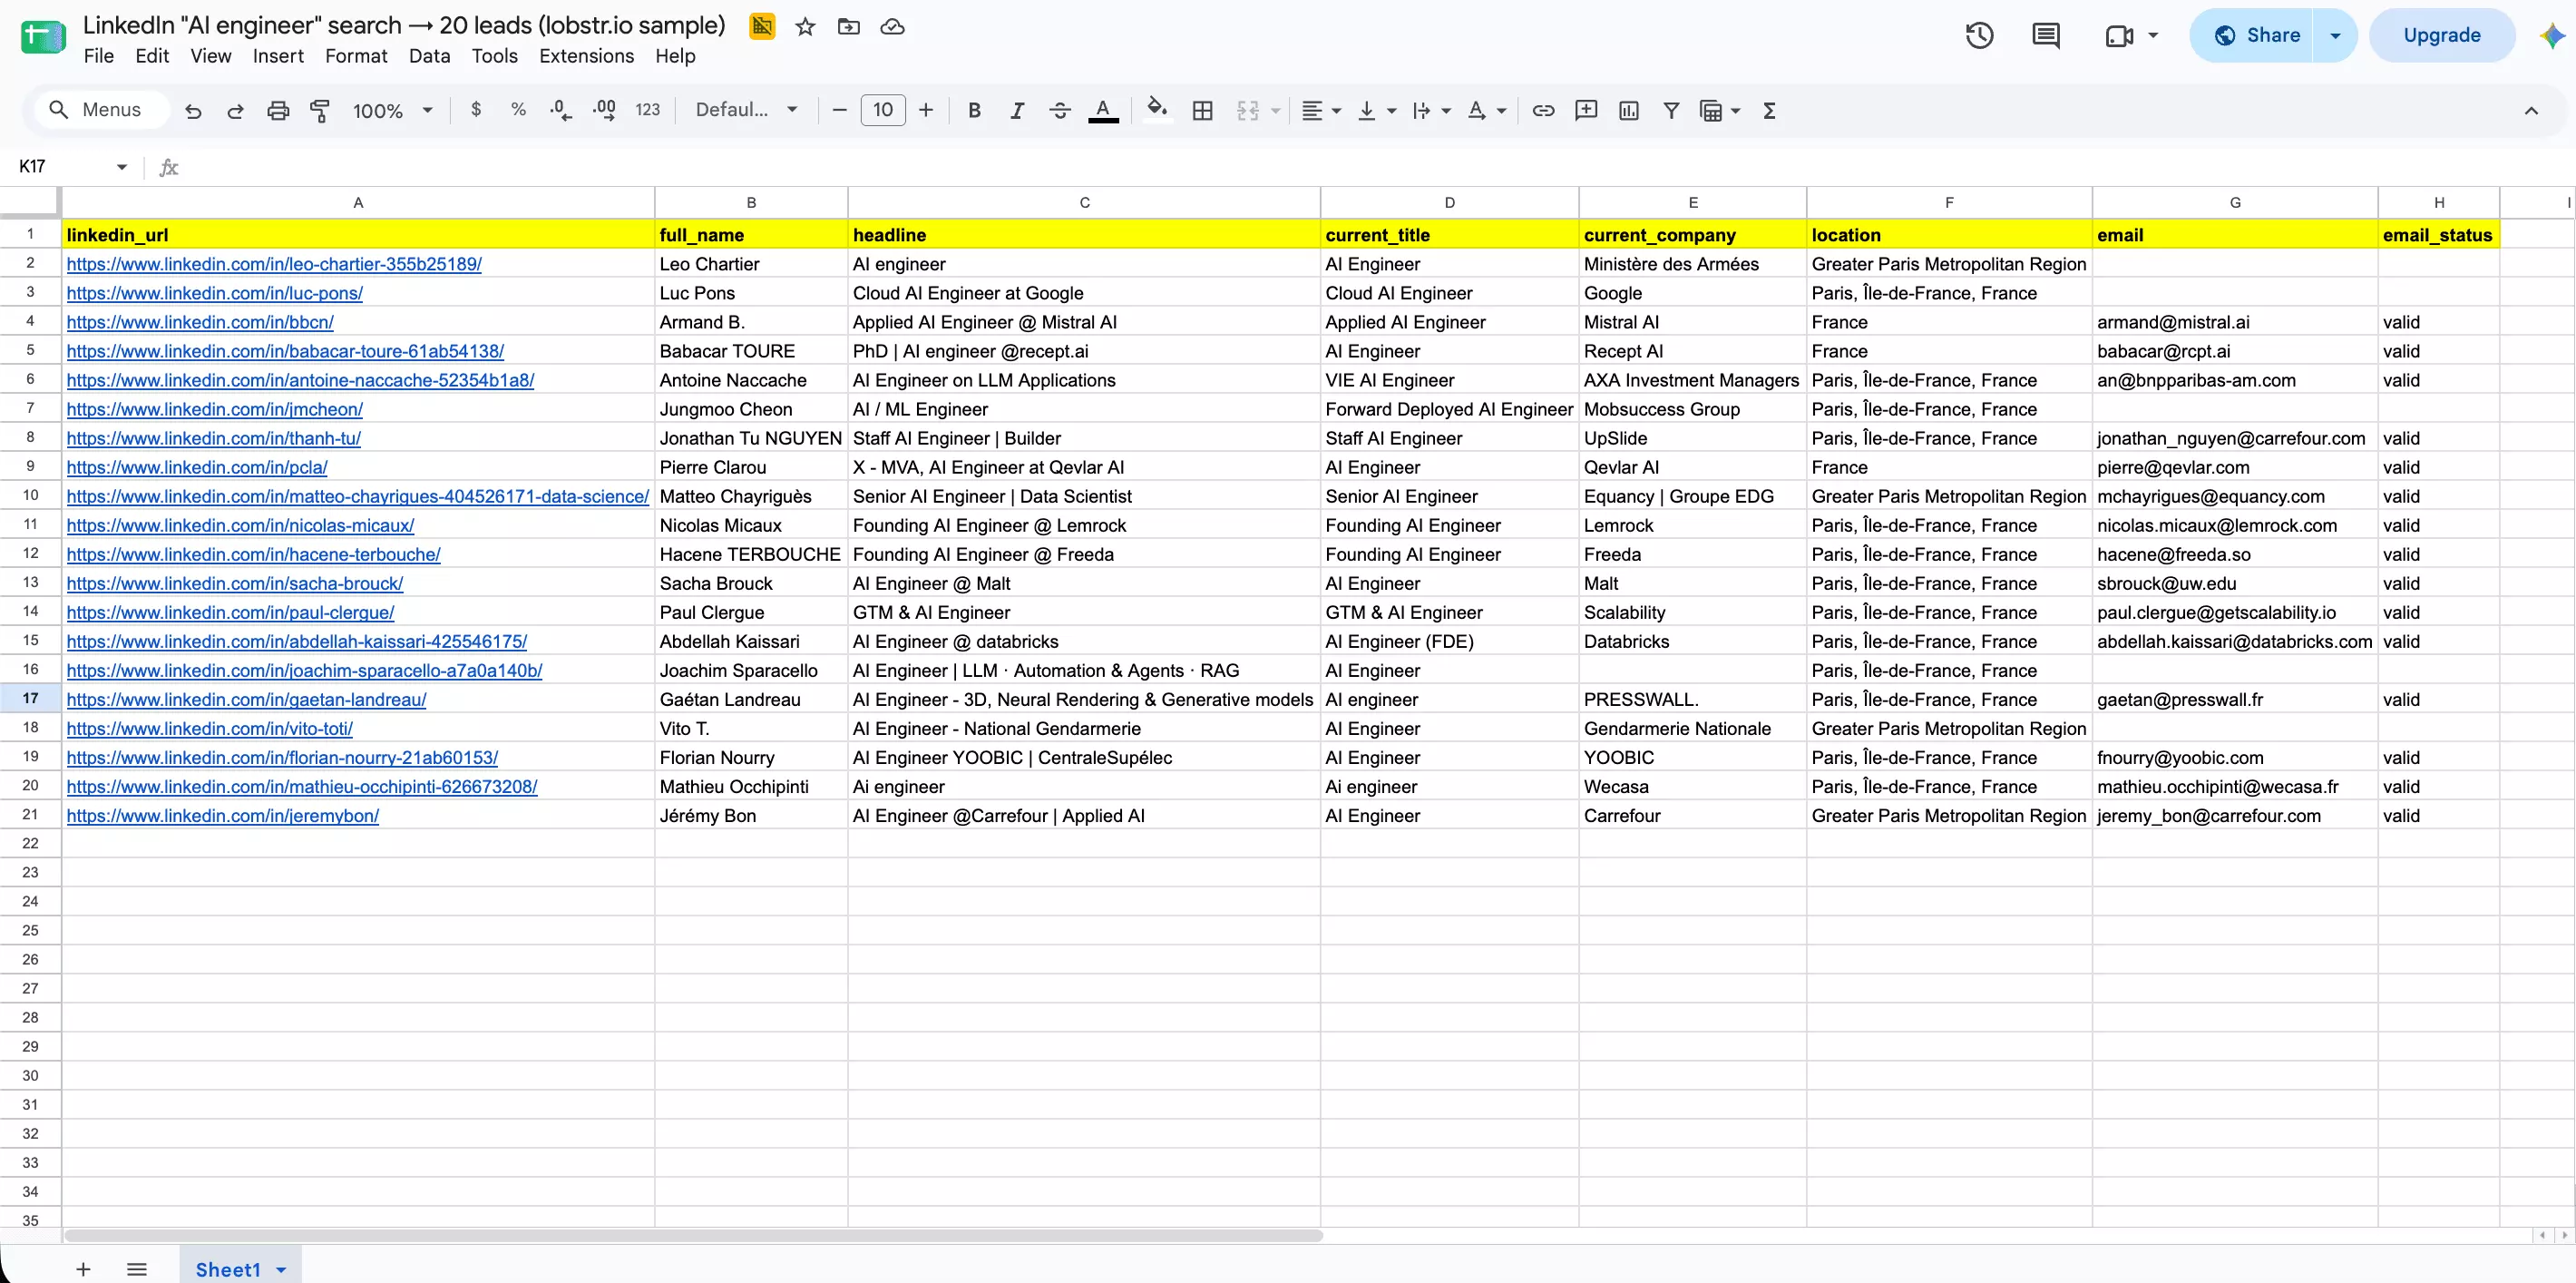Viewport: 2576px width, 1283px height.
Task: Open the Share options arrow
Action: 2335,36
